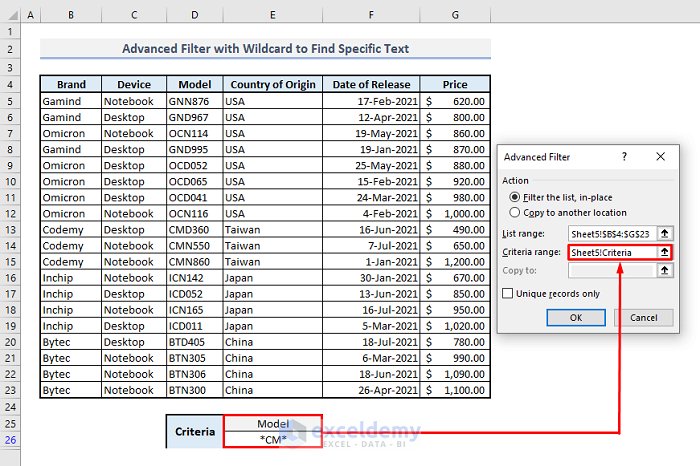Select Bytec cell in row 22
This screenshot has width=700, height=466.
[71, 374]
